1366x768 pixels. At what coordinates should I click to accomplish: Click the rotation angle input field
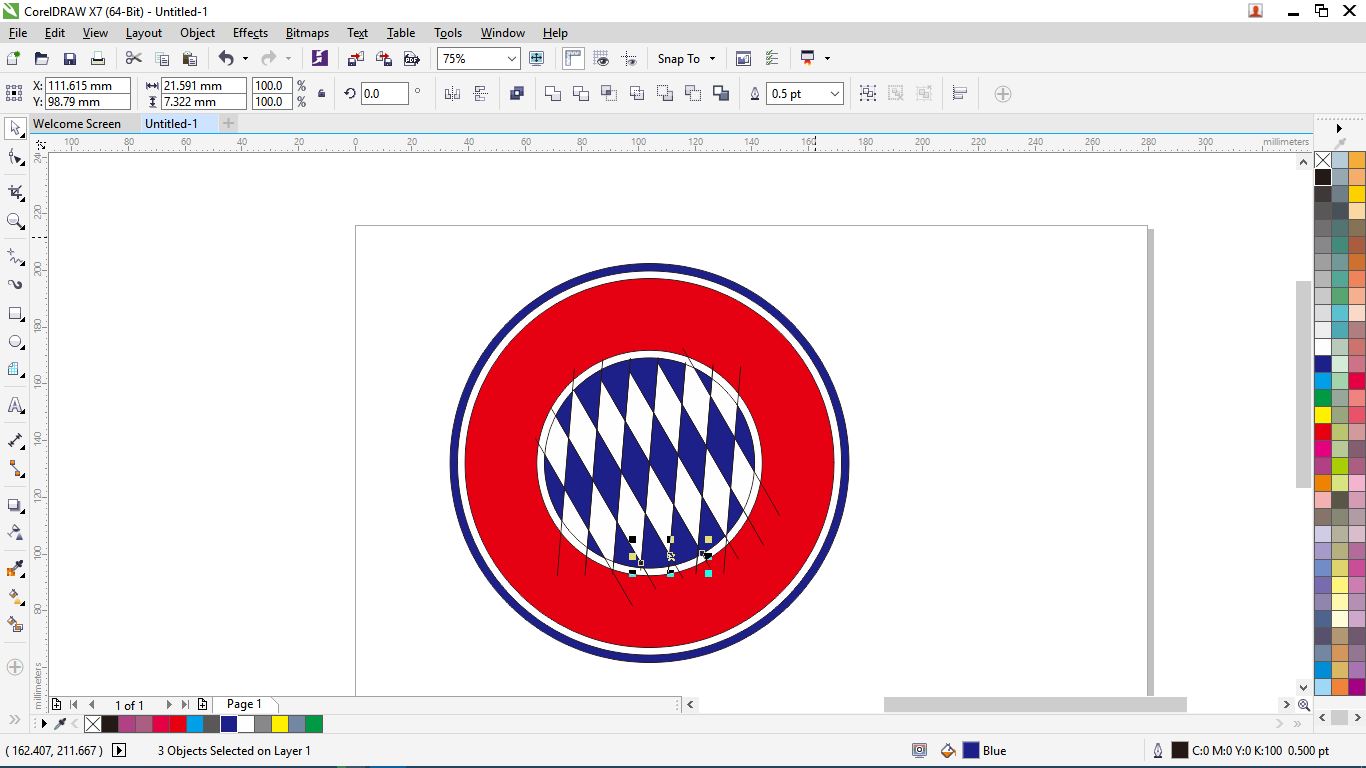point(384,94)
